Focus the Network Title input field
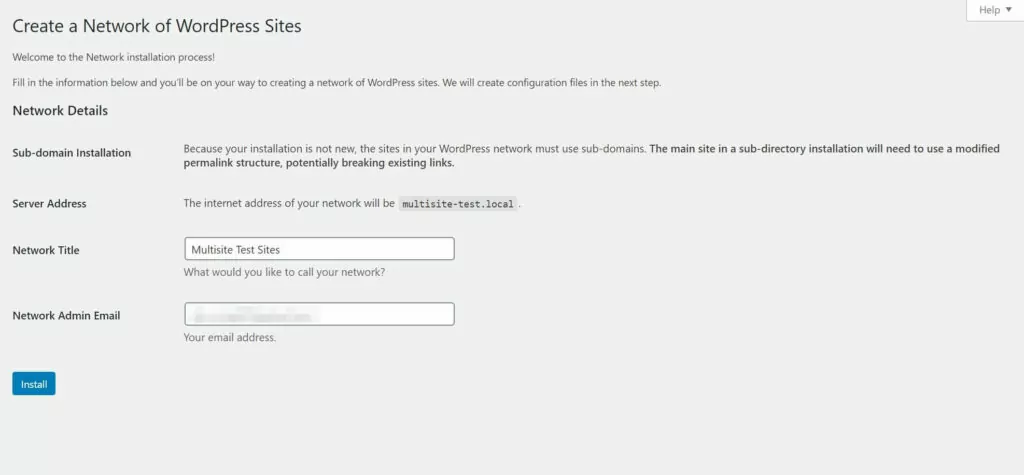 click(319, 249)
